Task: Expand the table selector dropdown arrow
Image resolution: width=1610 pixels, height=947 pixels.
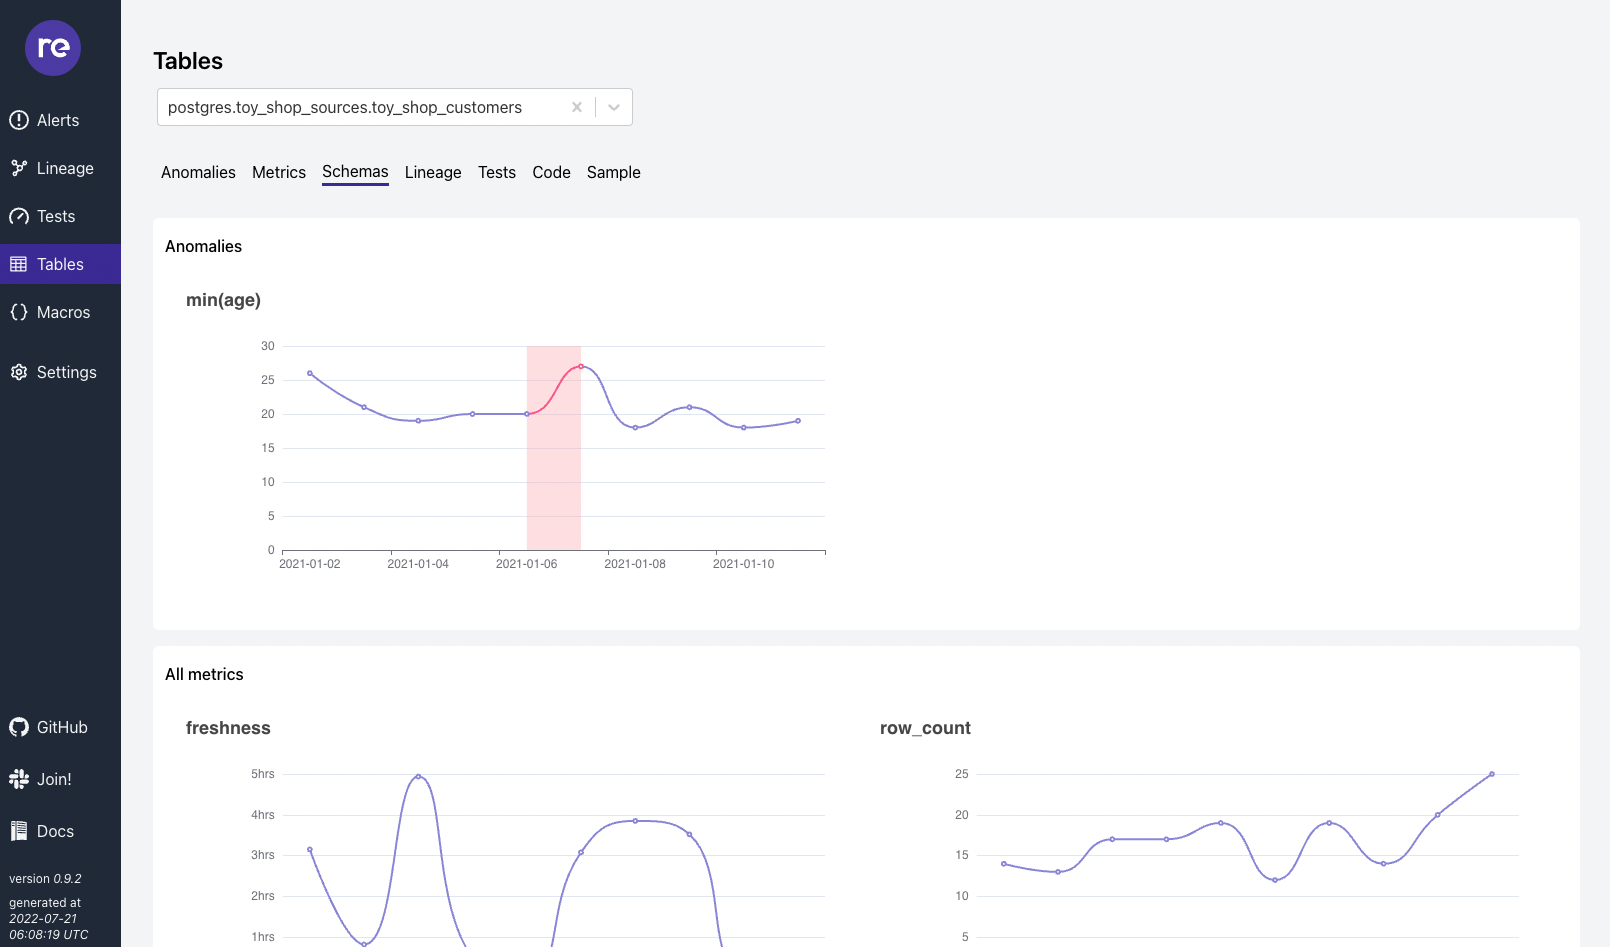Action: [614, 107]
